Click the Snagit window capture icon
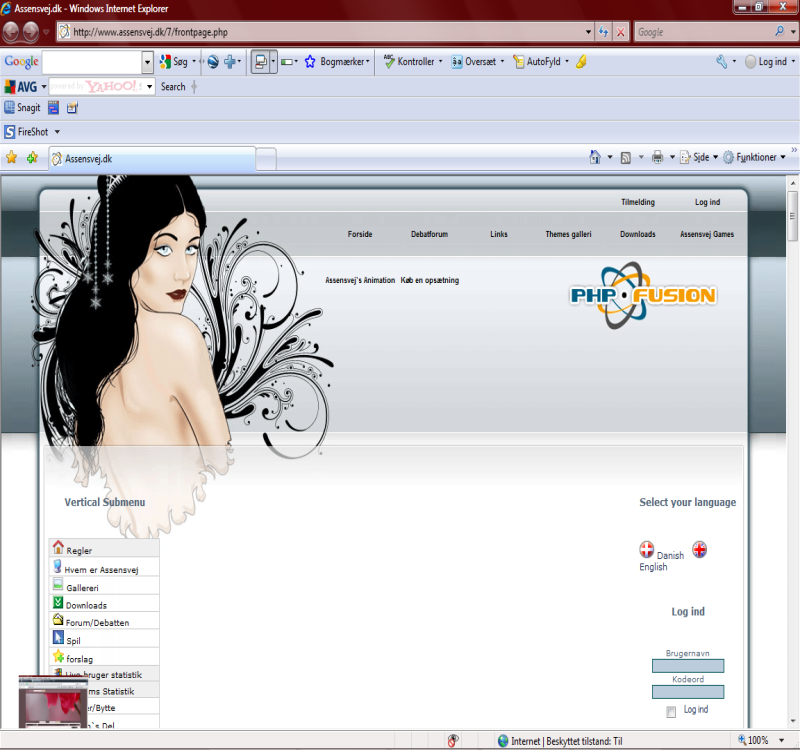The image size is (800, 750). (54, 108)
